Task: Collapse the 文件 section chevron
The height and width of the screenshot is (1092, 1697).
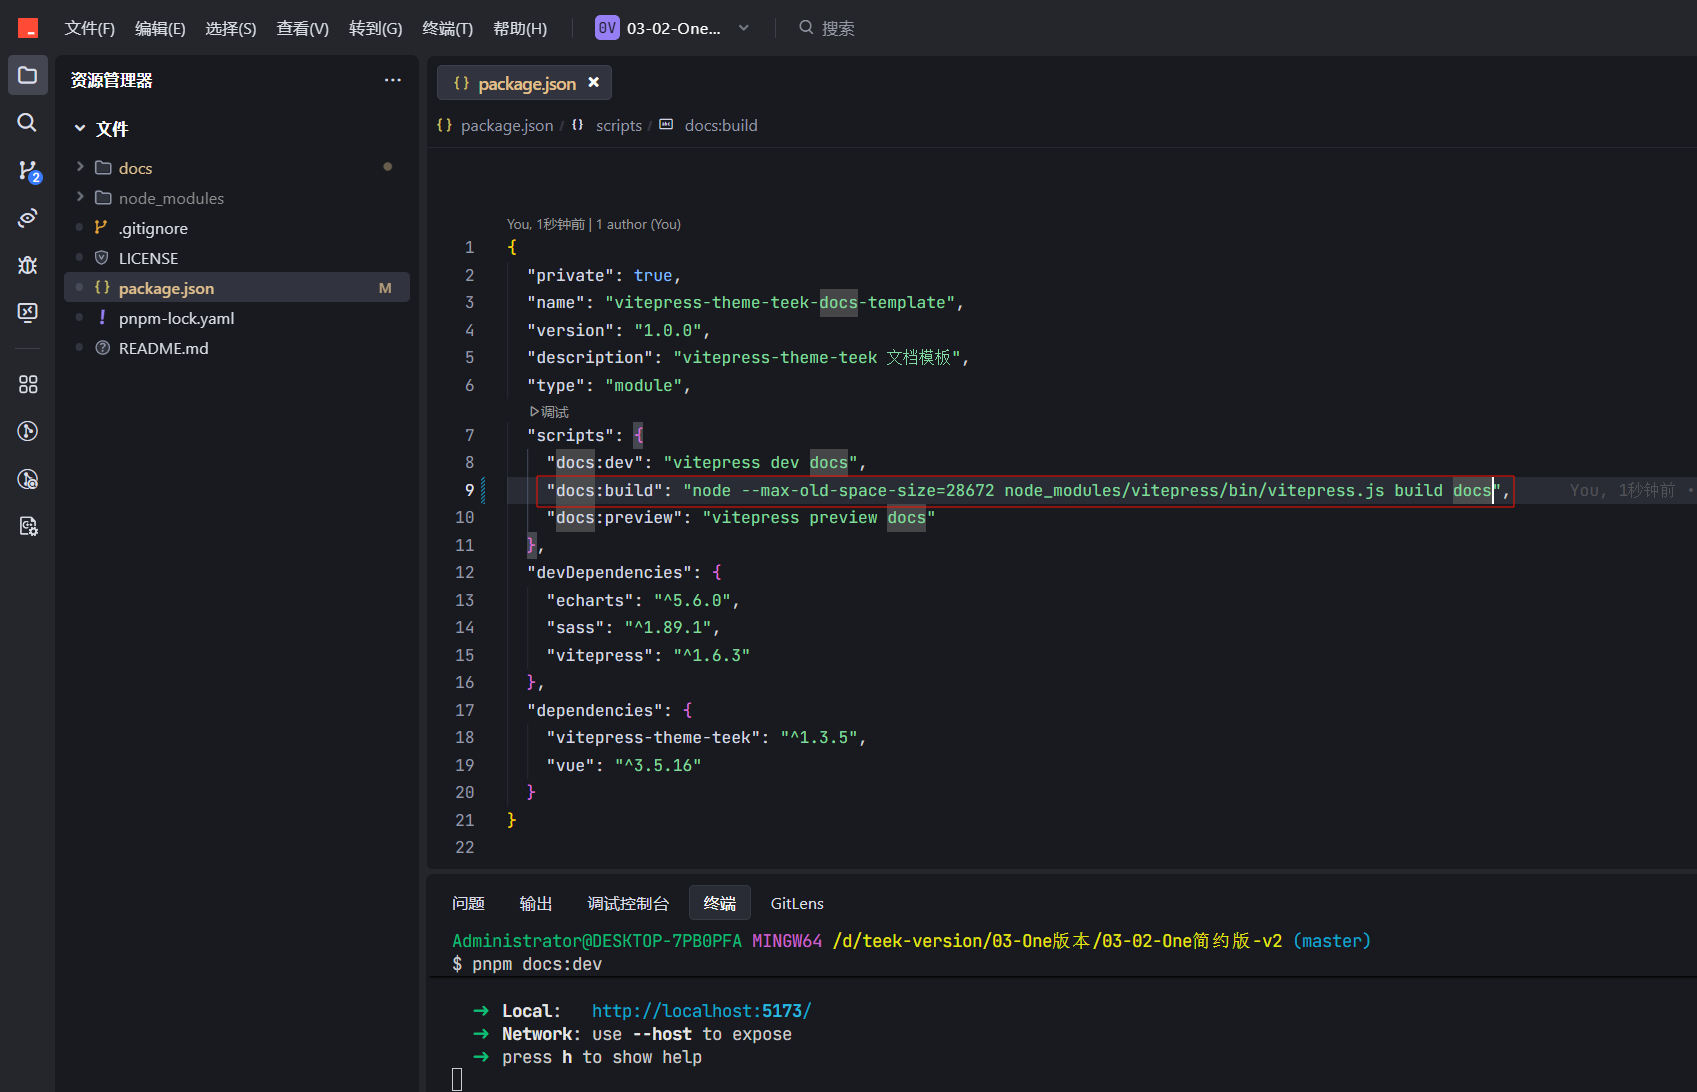Action: pos(80,128)
